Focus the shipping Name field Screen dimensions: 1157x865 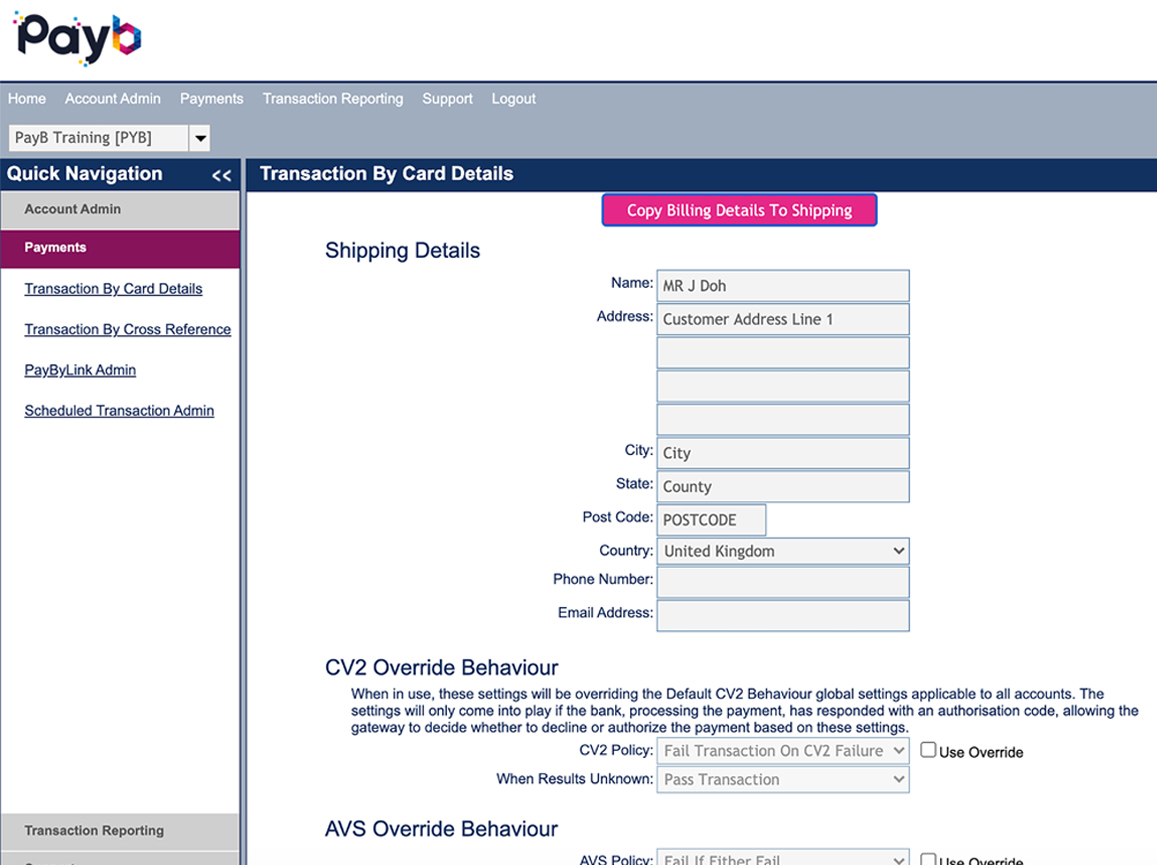783,286
